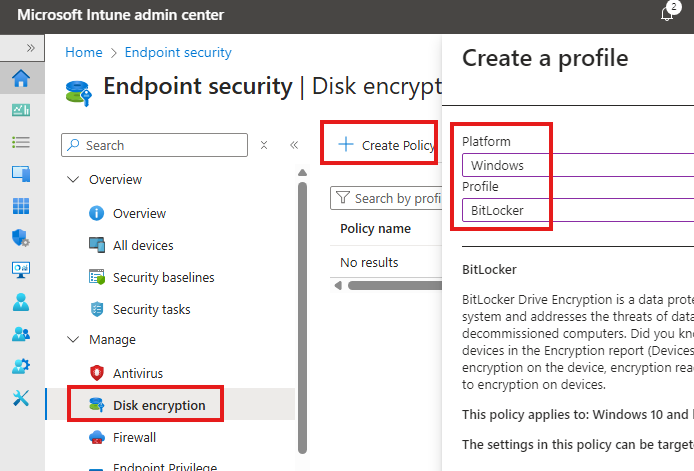Select Antivirus in the Manage menu

tap(138, 373)
